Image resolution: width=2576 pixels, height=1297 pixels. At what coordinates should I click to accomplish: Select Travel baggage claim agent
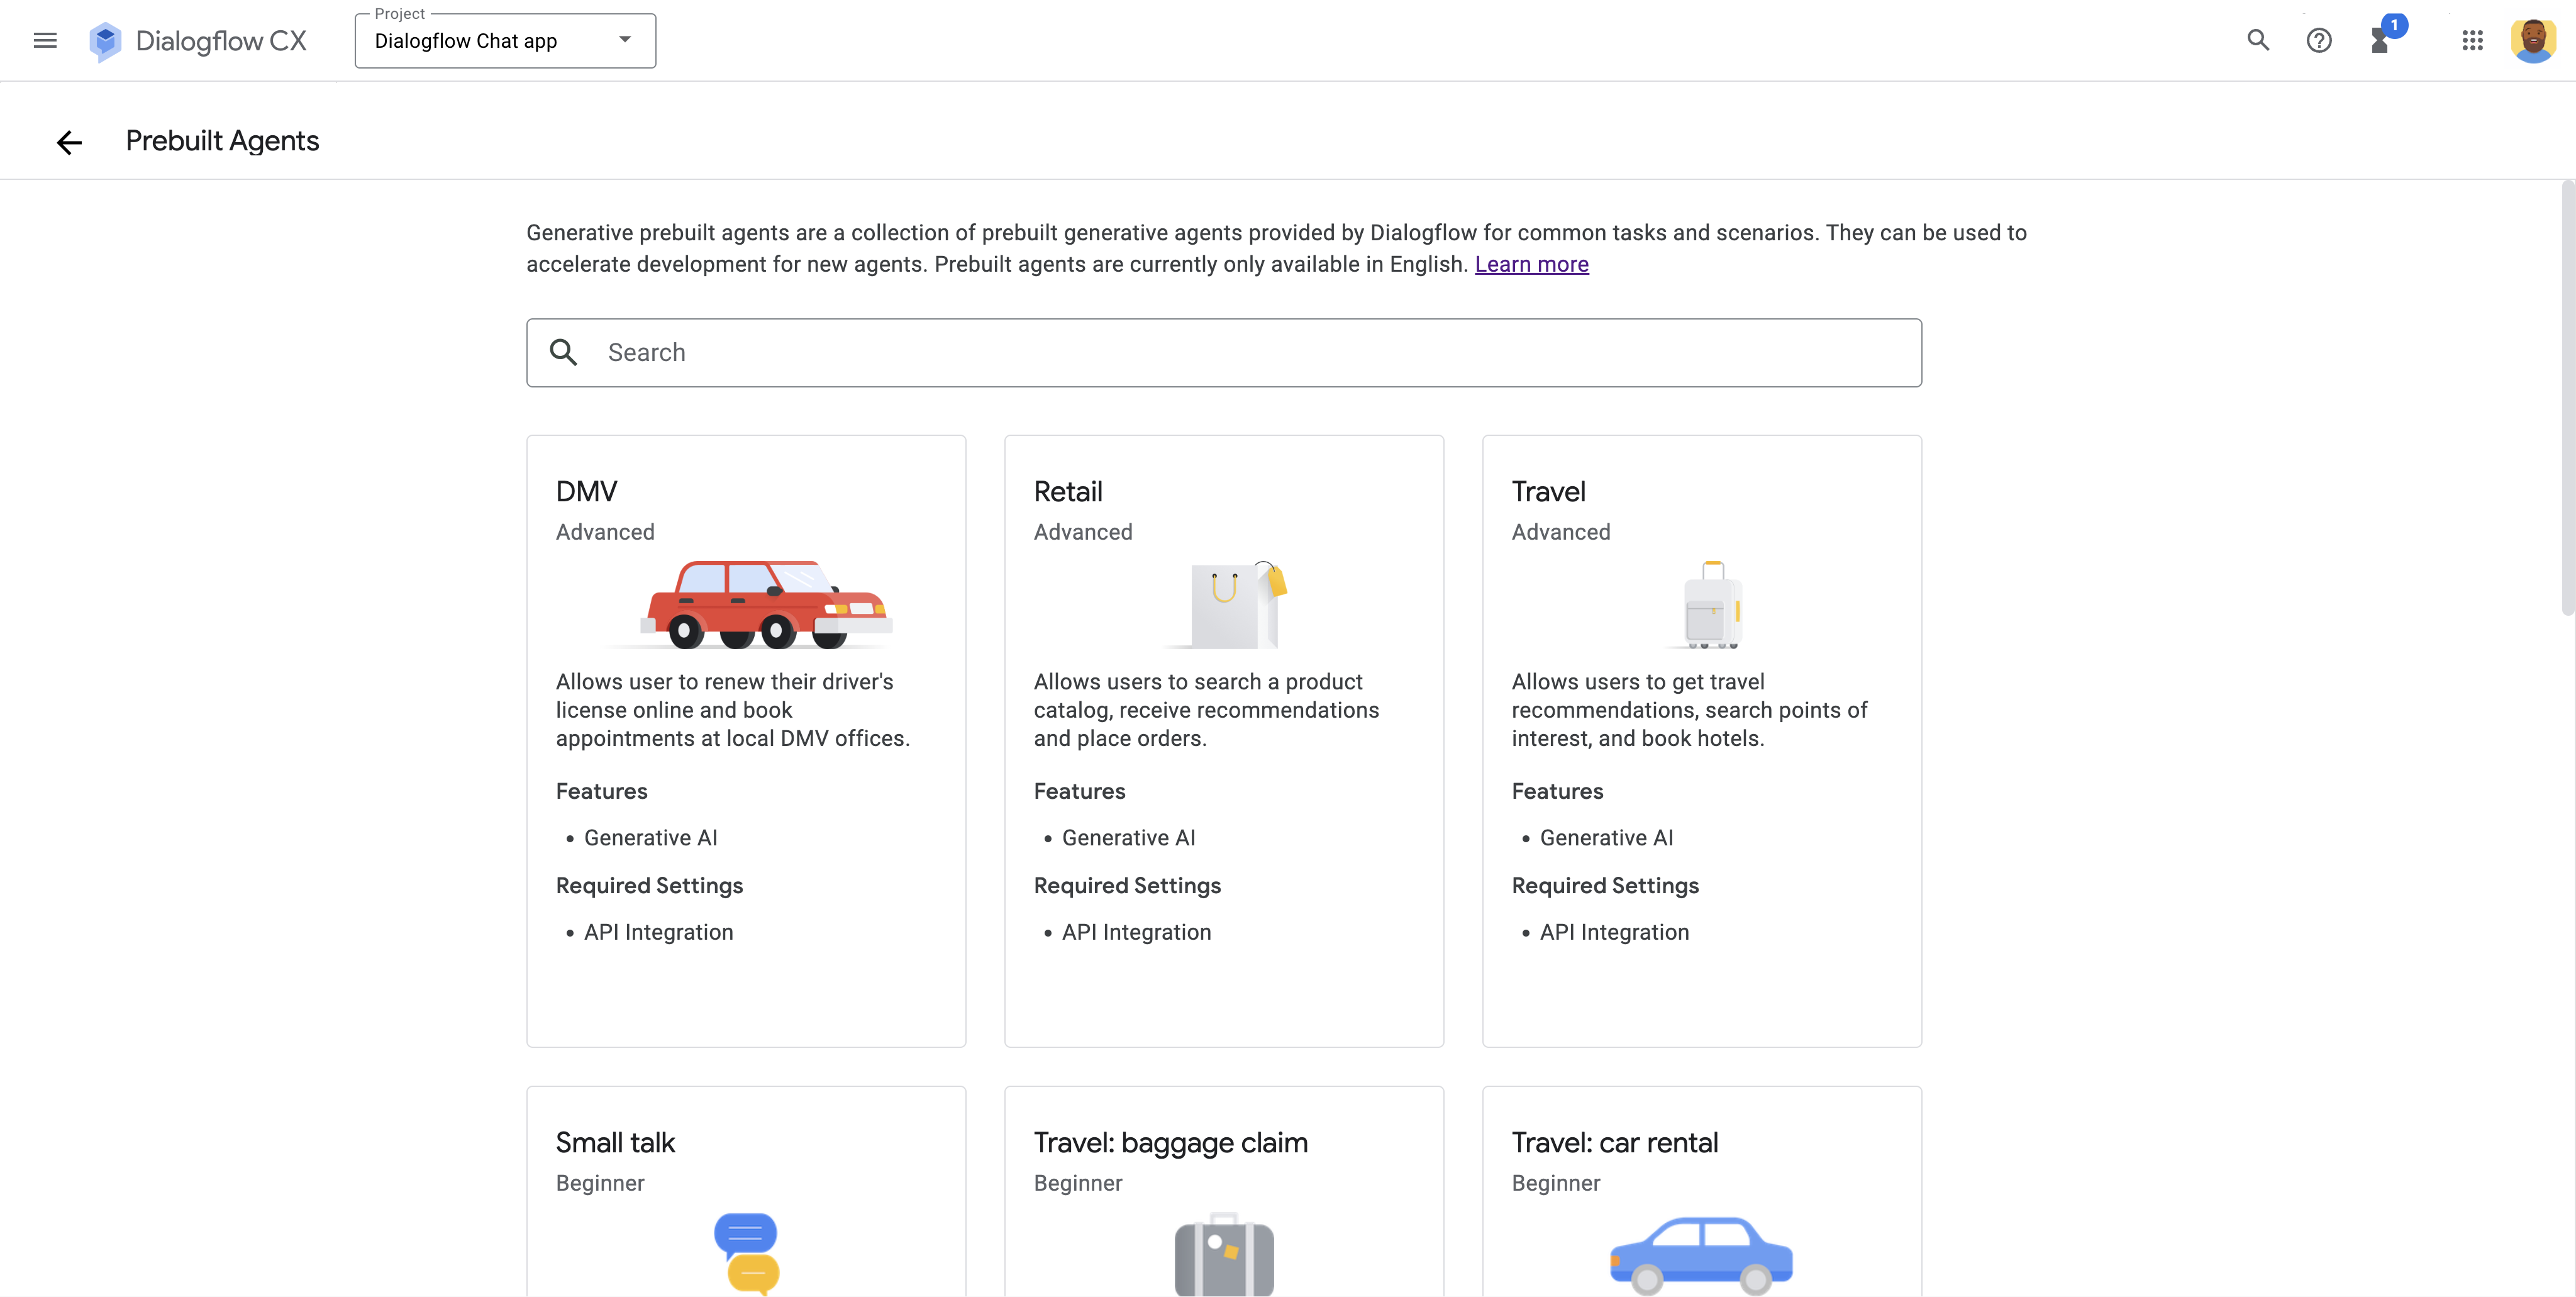click(x=1223, y=1191)
